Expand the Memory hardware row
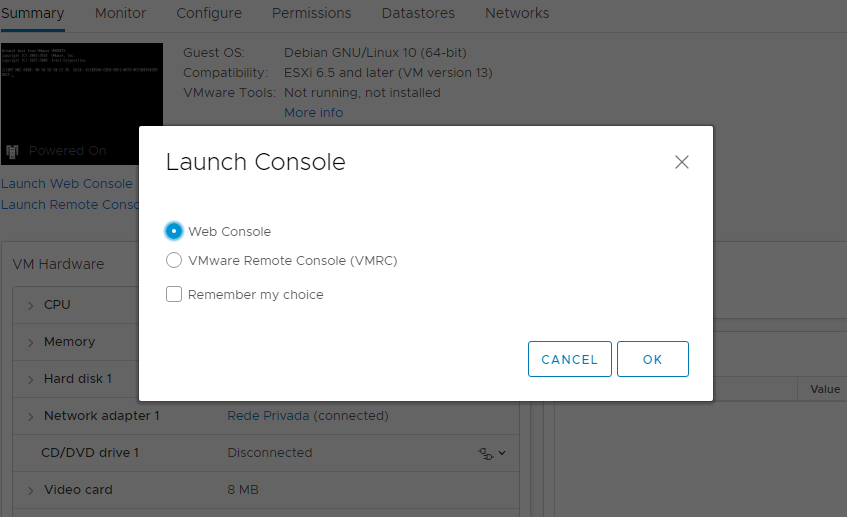This screenshot has width=847, height=517. pyautogui.click(x=30, y=342)
